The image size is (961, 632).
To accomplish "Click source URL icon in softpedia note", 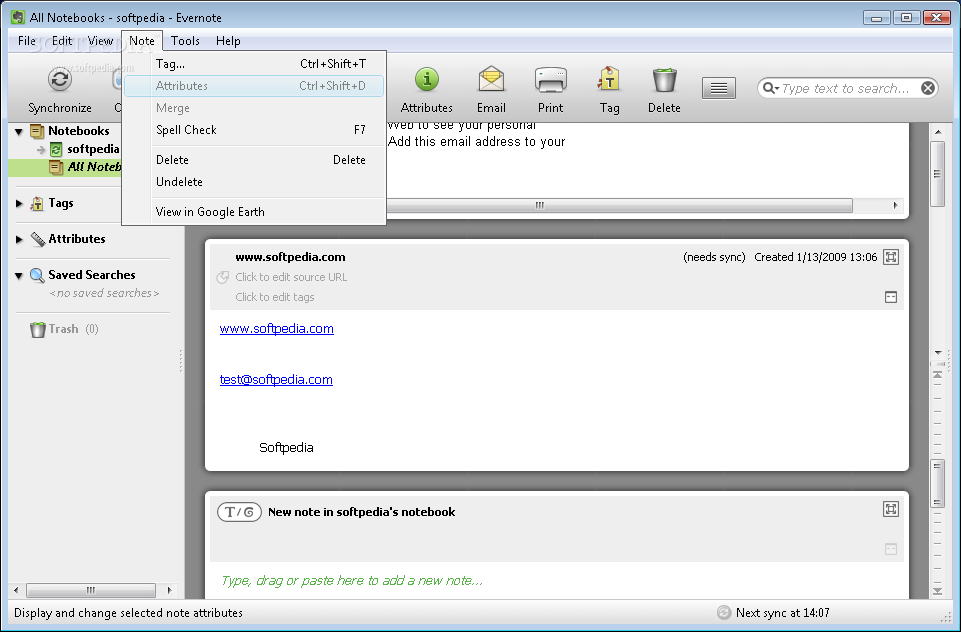I will [x=222, y=278].
